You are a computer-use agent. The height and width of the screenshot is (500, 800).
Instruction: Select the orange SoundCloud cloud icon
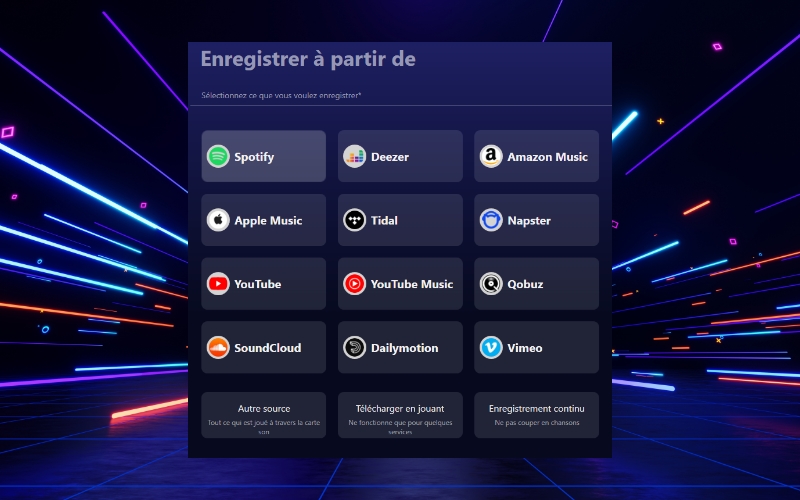[218, 347]
